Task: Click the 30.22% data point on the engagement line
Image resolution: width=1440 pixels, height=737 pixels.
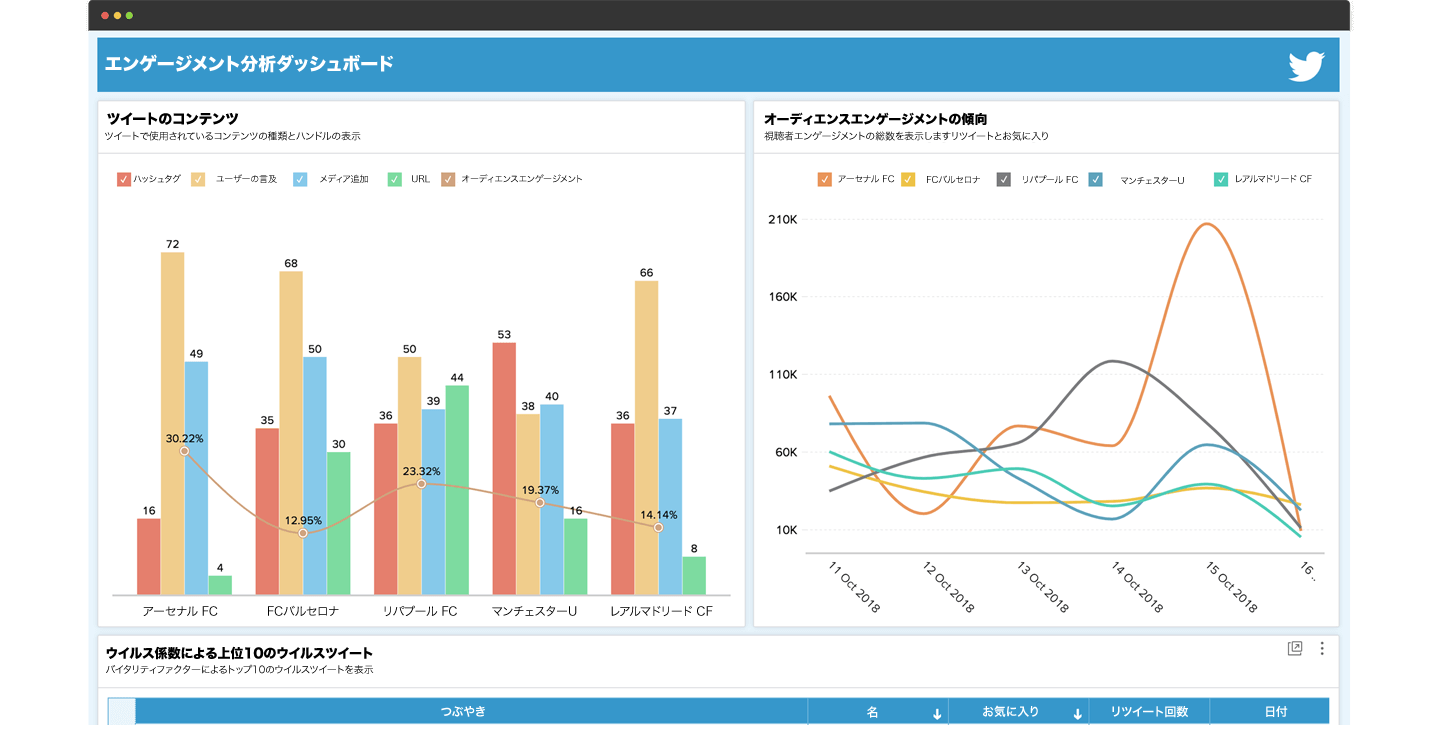Action: click(x=184, y=451)
